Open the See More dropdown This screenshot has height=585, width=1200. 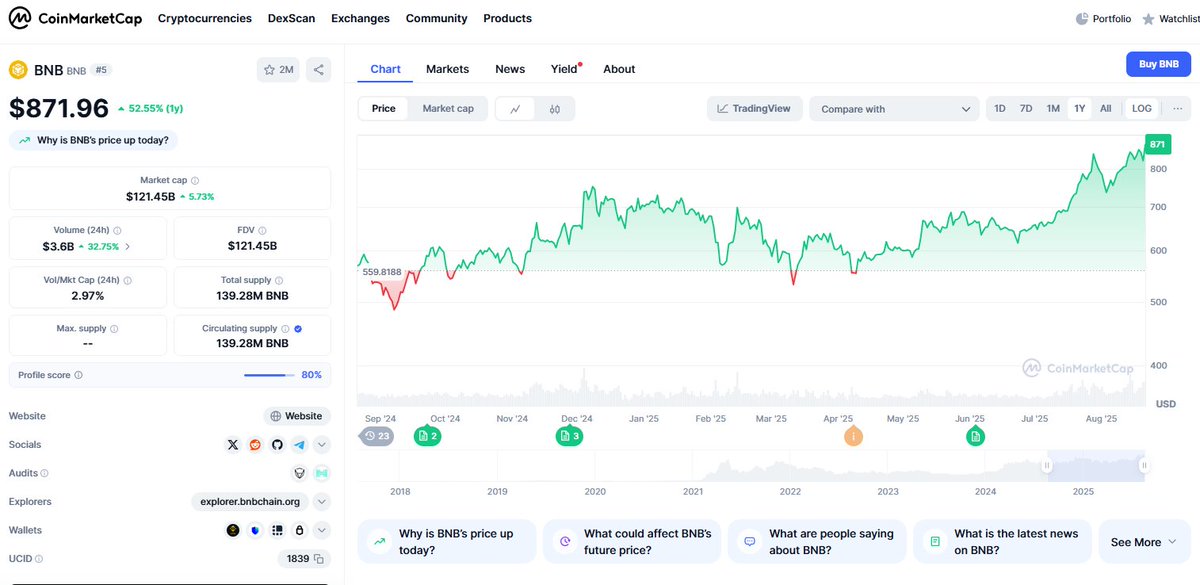point(1144,542)
